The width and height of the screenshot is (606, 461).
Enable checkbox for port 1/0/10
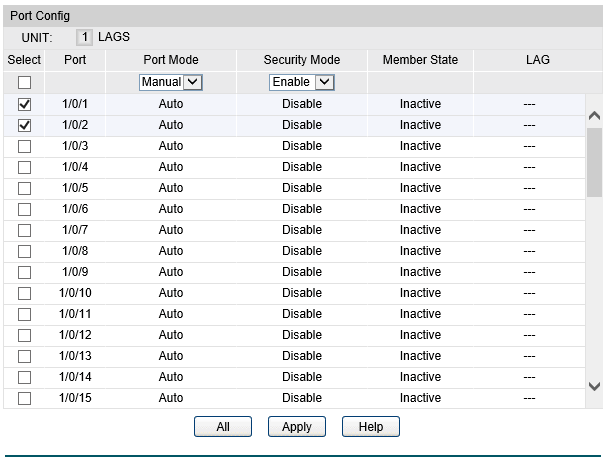click(x=24, y=293)
